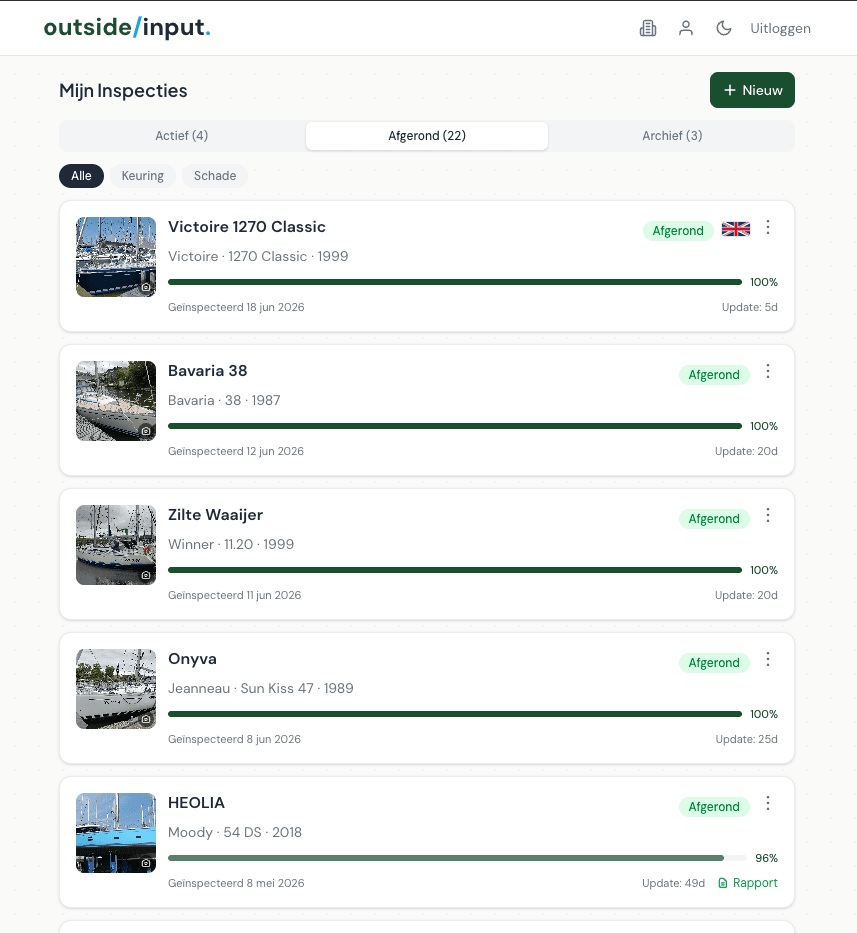
Task: Switch to the Actief (4) tab
Action: (x=182, y=136)
